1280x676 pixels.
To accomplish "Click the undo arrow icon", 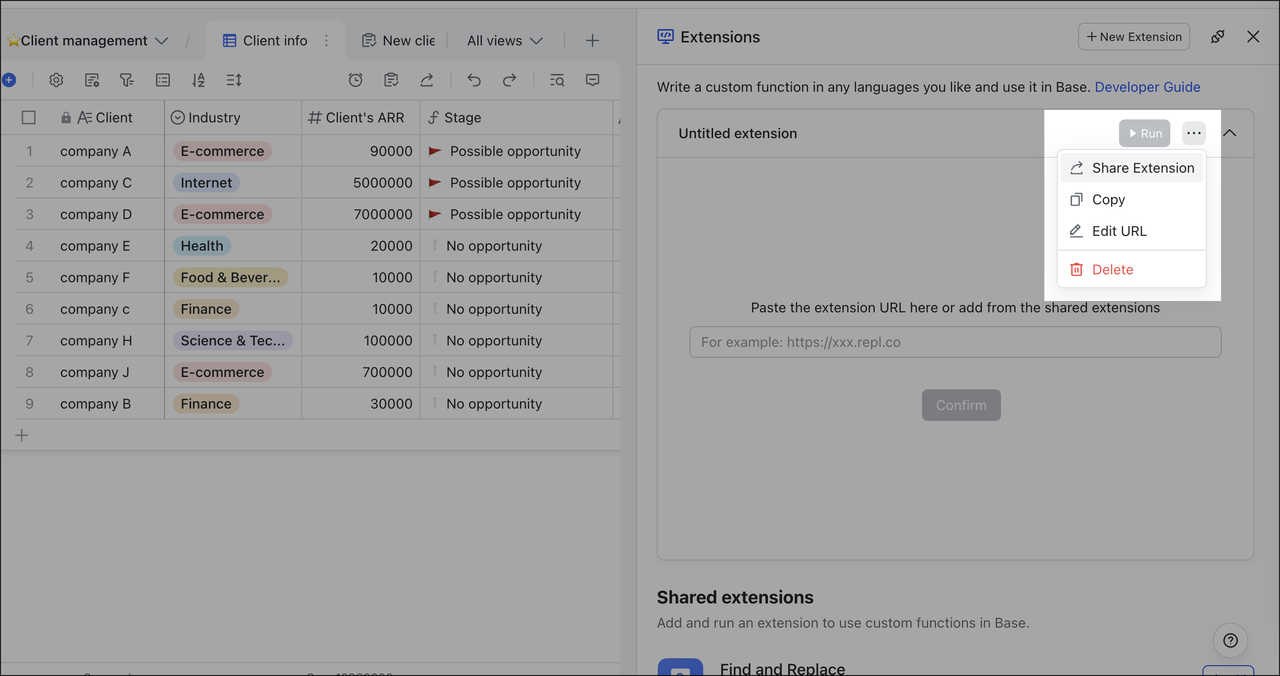I will click(x=474, y=80).
